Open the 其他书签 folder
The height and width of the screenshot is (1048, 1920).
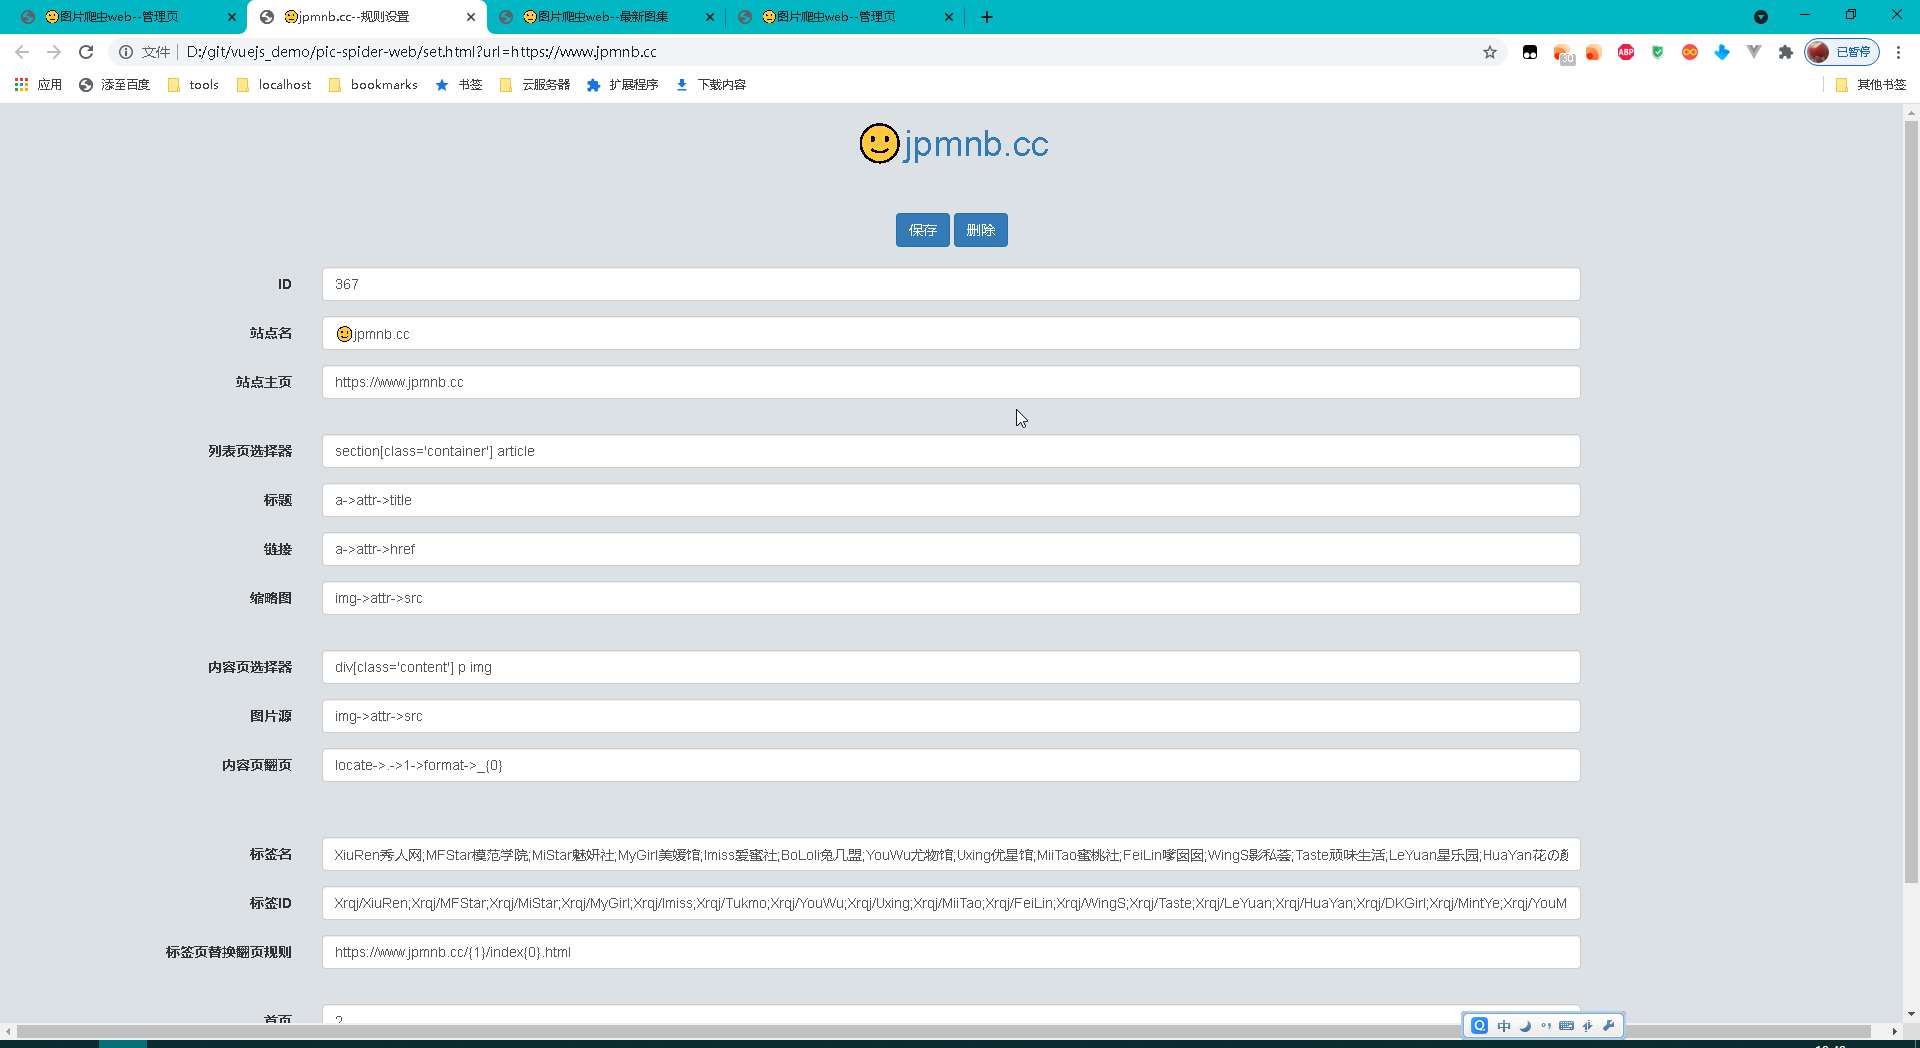(1871, 85)
